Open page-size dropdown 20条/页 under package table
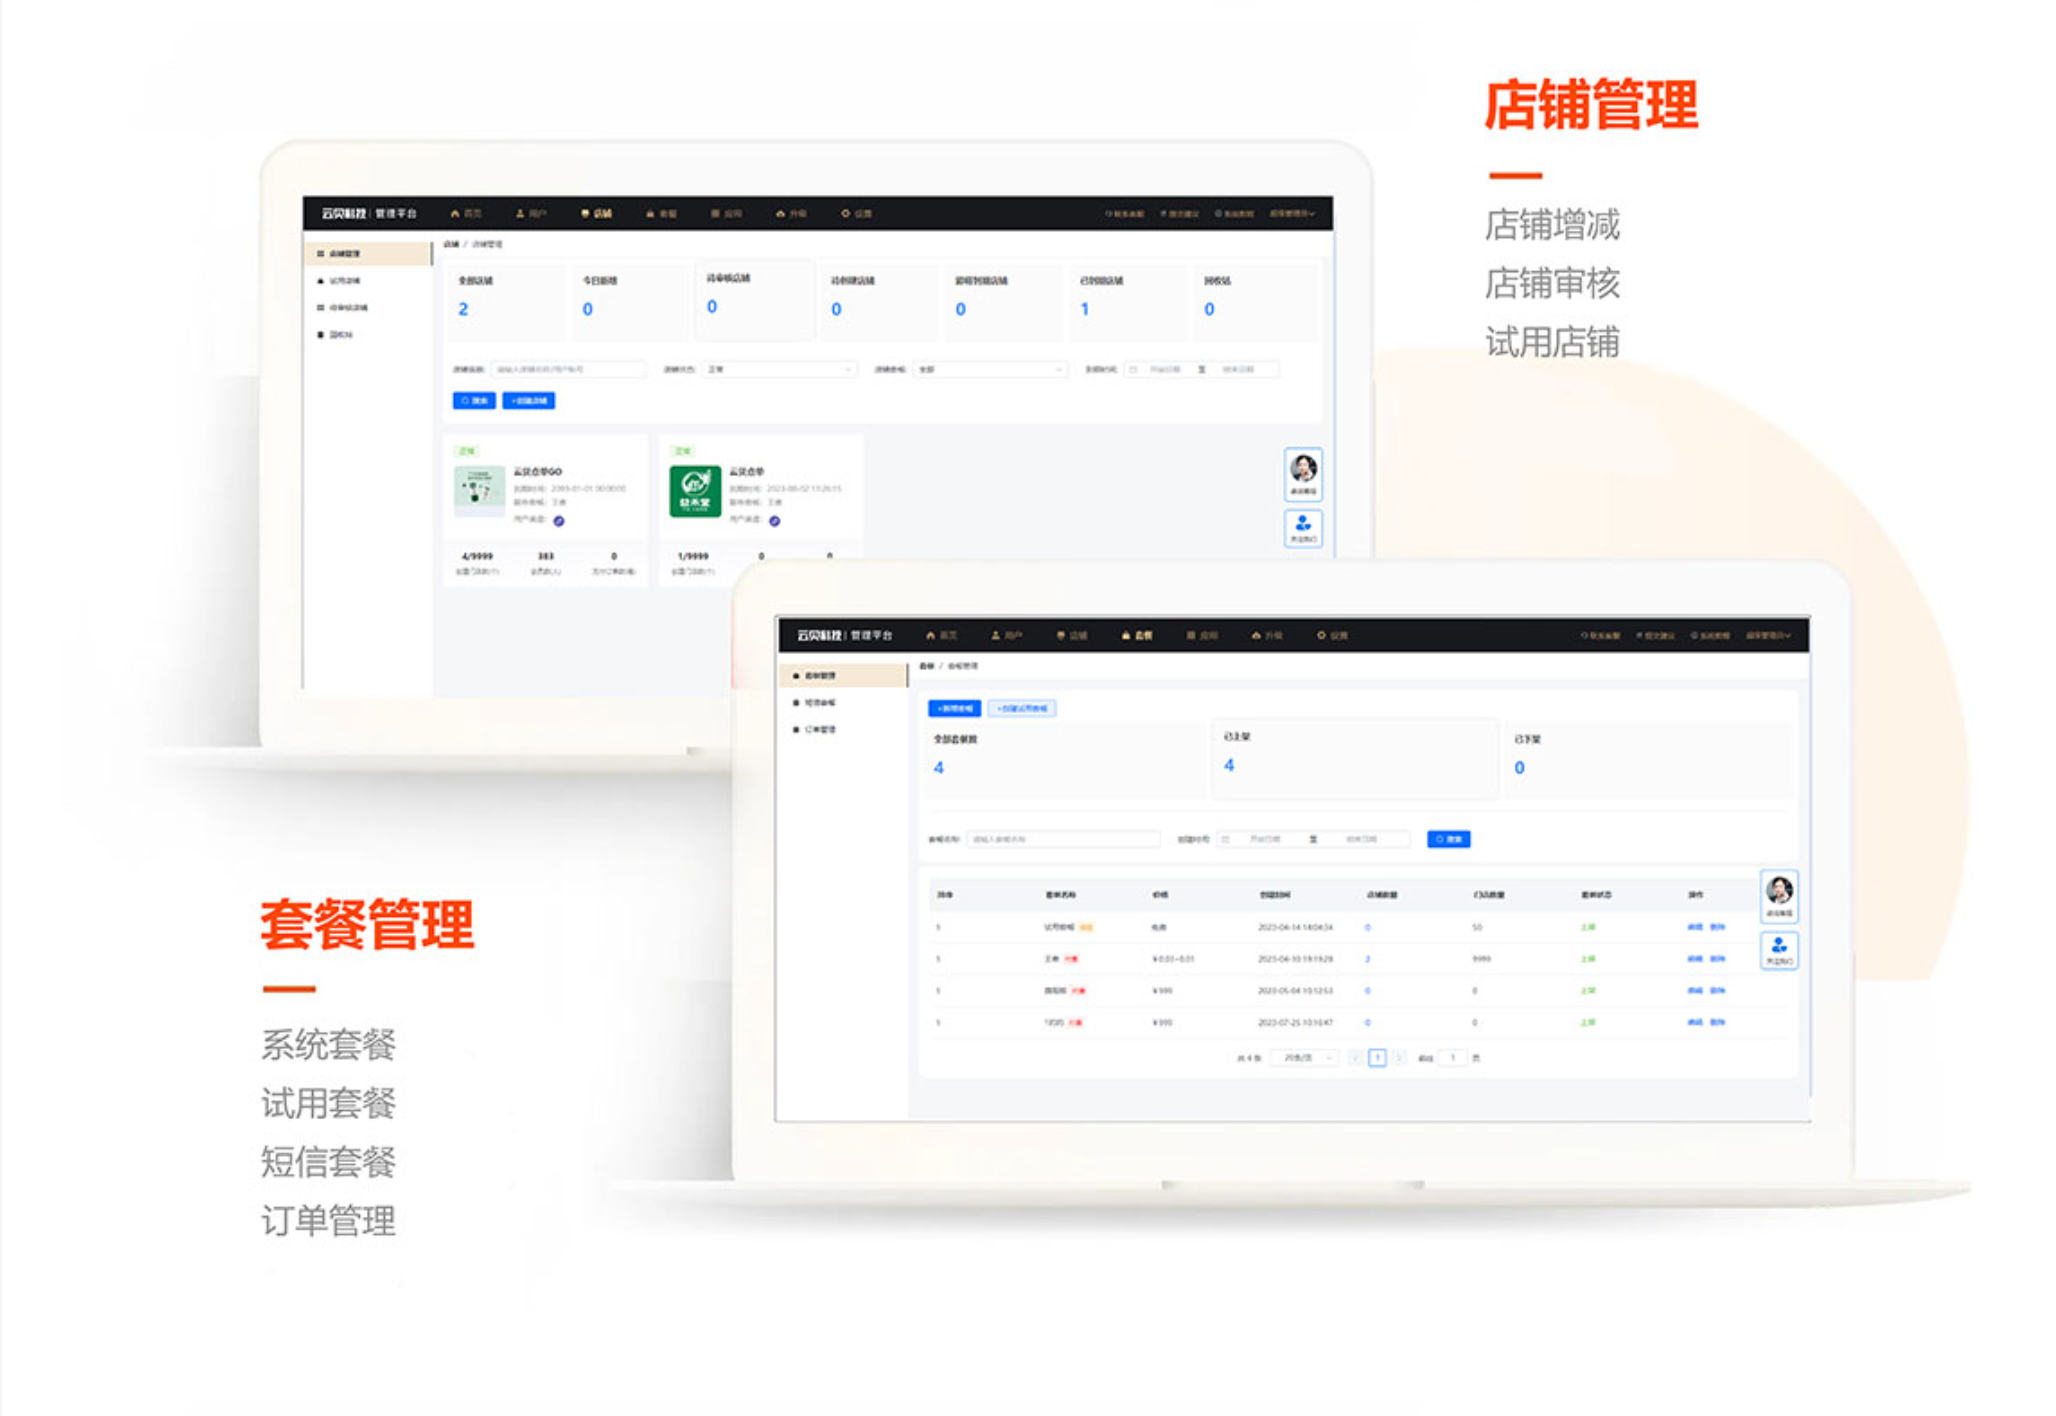Viewport: 2056px width, 1416px height. (1304, 1057)
